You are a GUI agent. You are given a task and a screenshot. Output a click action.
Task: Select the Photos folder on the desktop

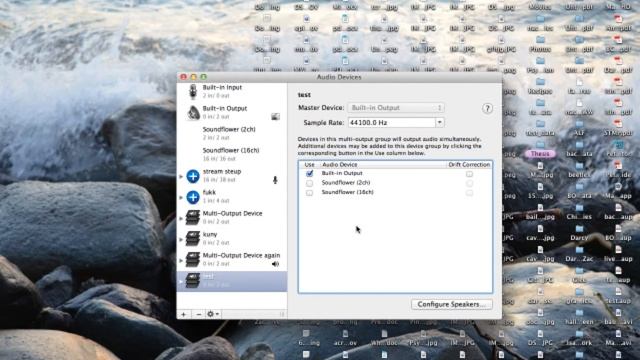coord(540,44)
